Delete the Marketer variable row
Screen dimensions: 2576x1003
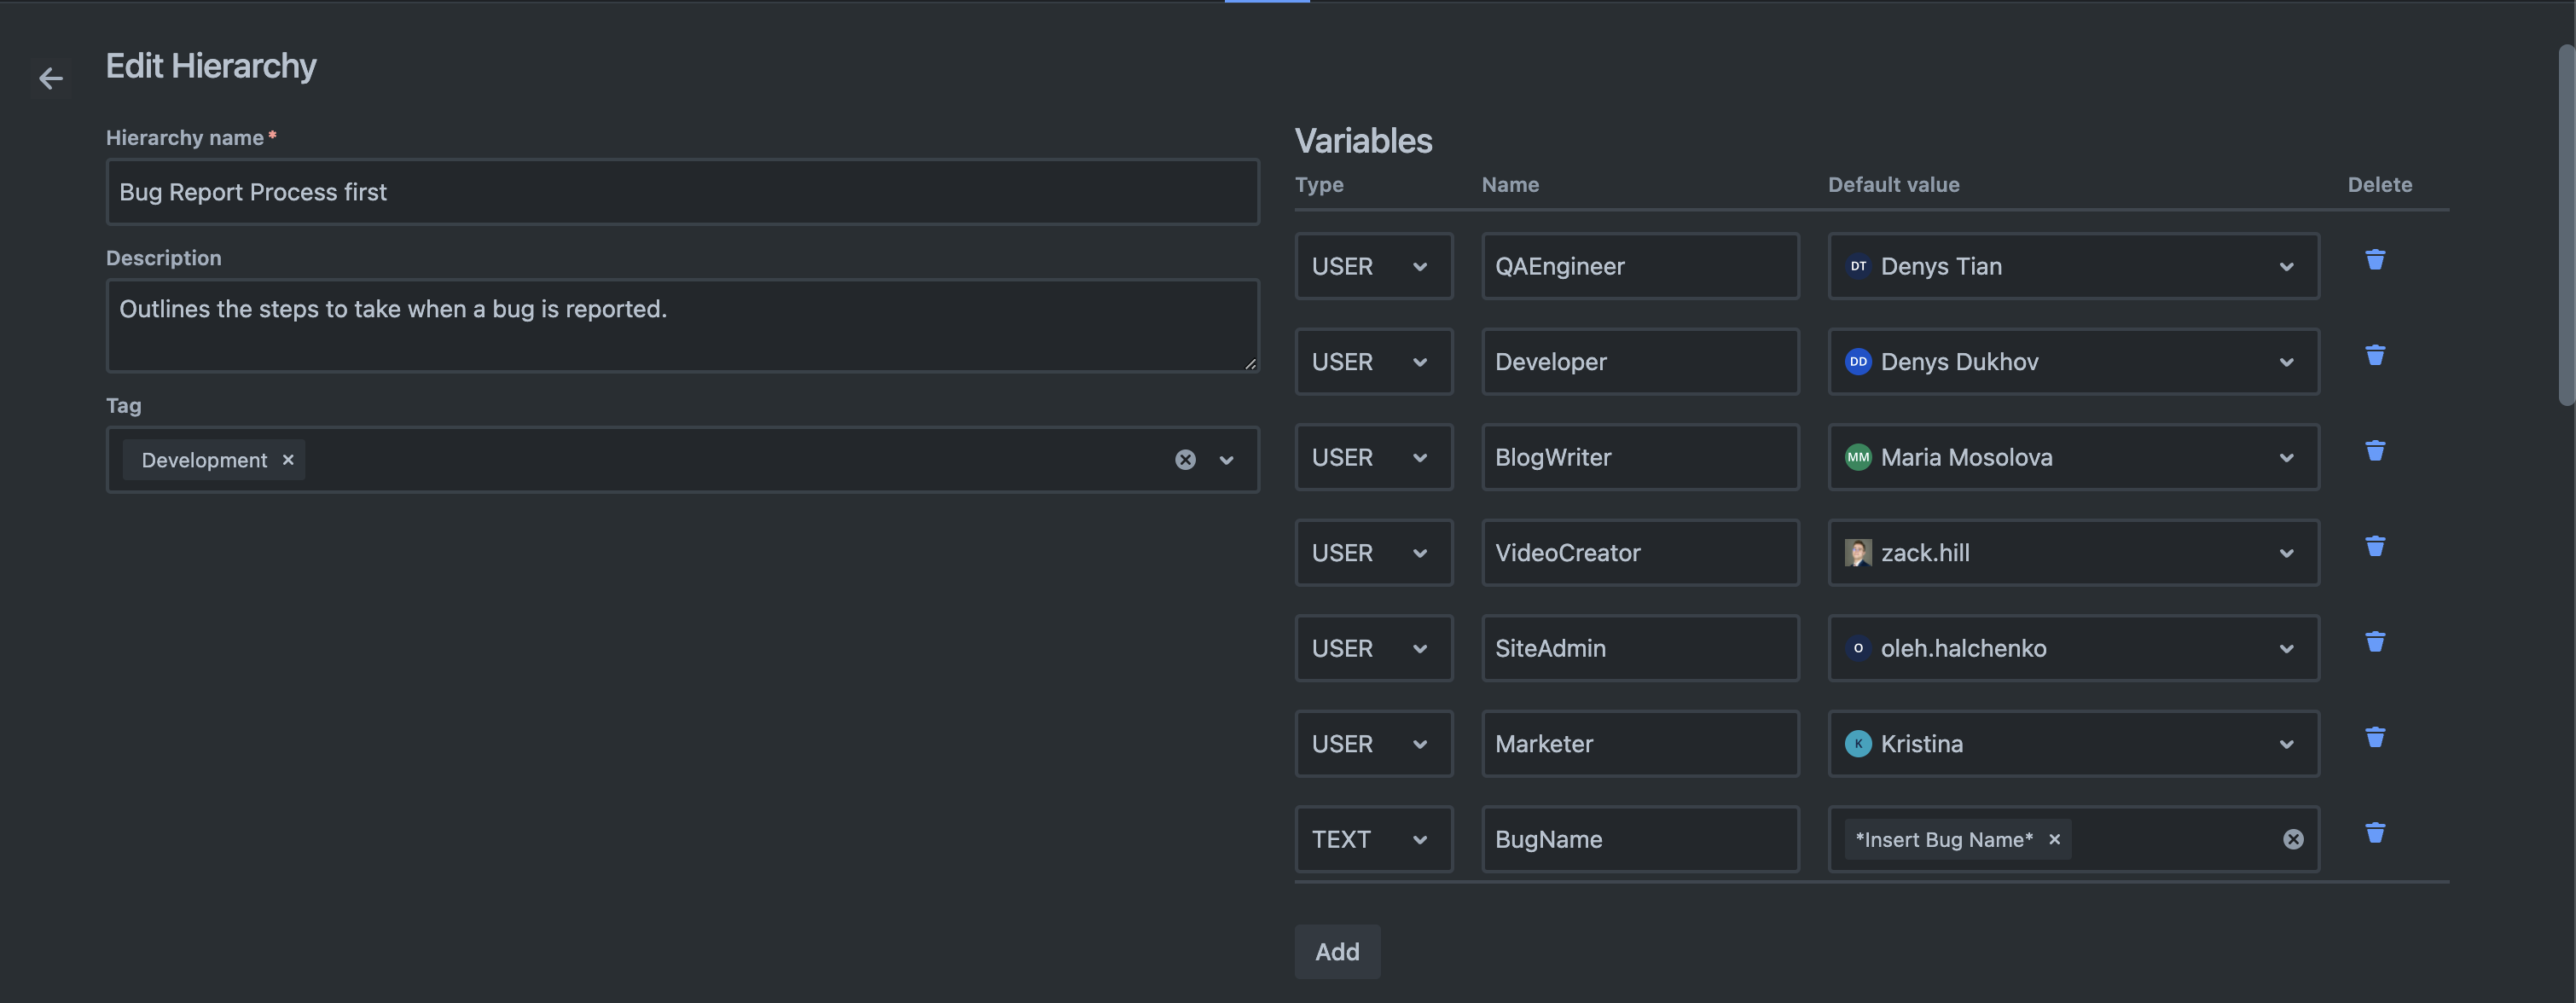[2375, 737]
